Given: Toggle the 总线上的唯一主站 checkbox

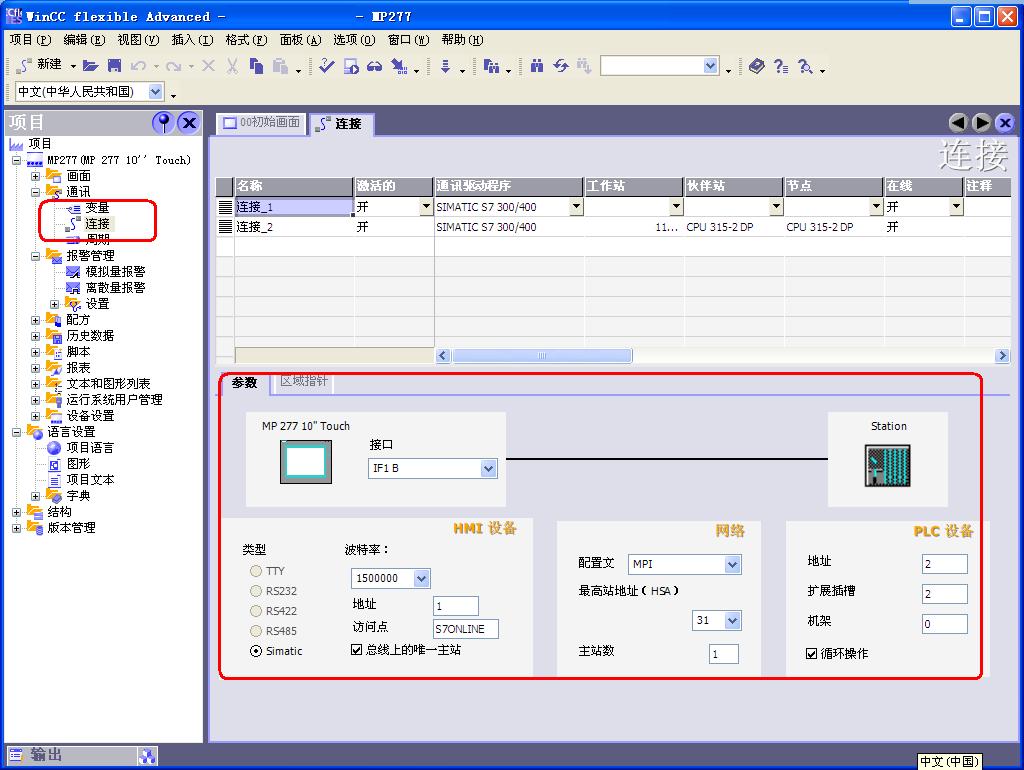Looking at the screenshot, I should (x=357, y=650).
